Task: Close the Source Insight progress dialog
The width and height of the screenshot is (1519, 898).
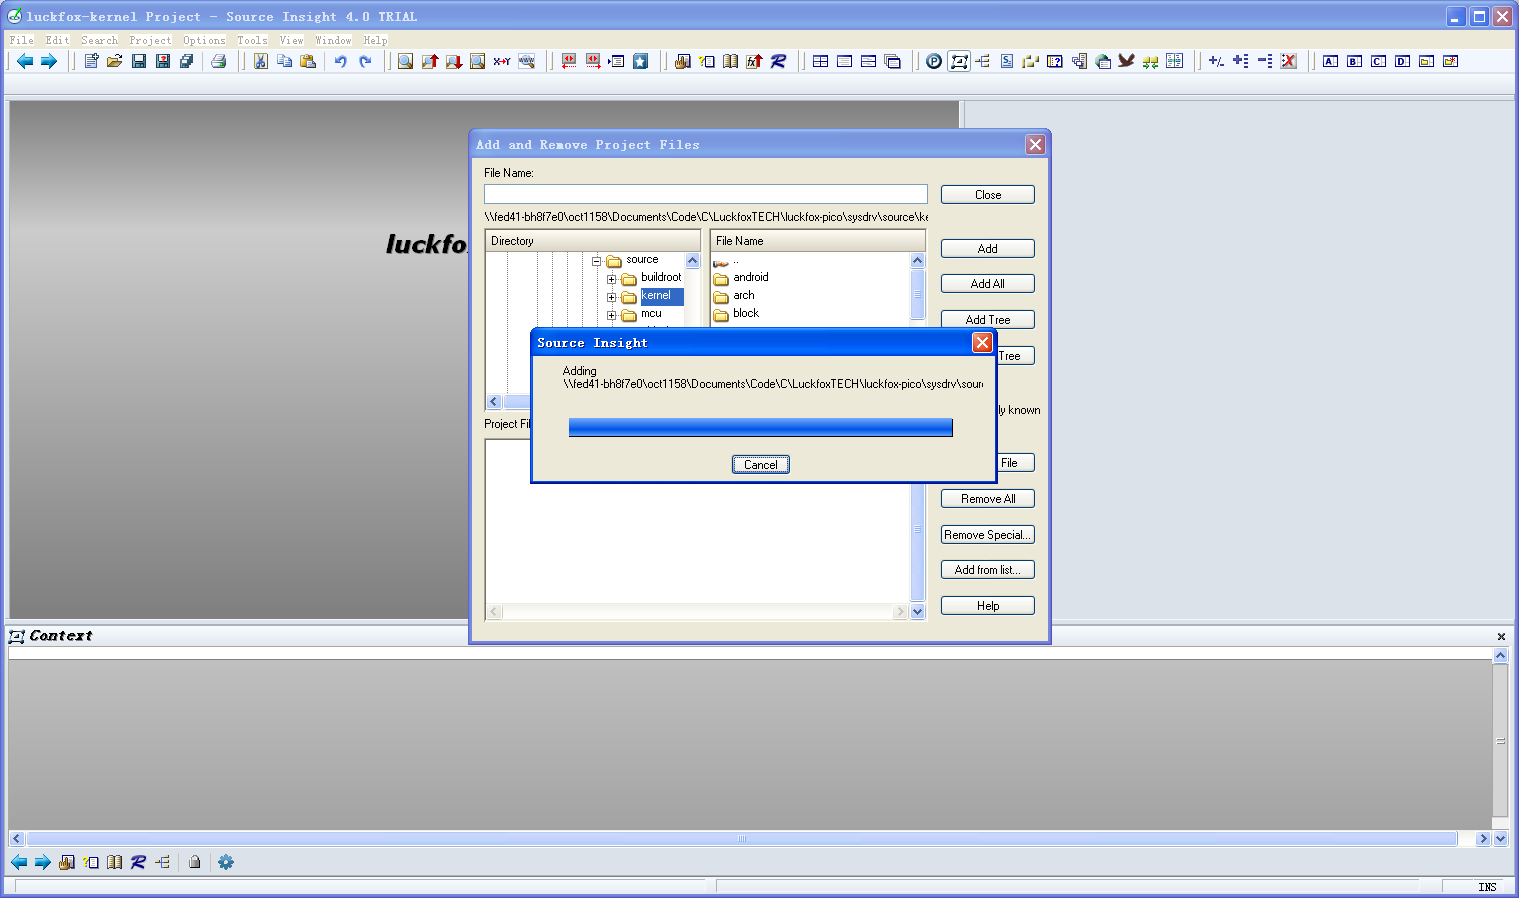Action: tap(982, 343)
